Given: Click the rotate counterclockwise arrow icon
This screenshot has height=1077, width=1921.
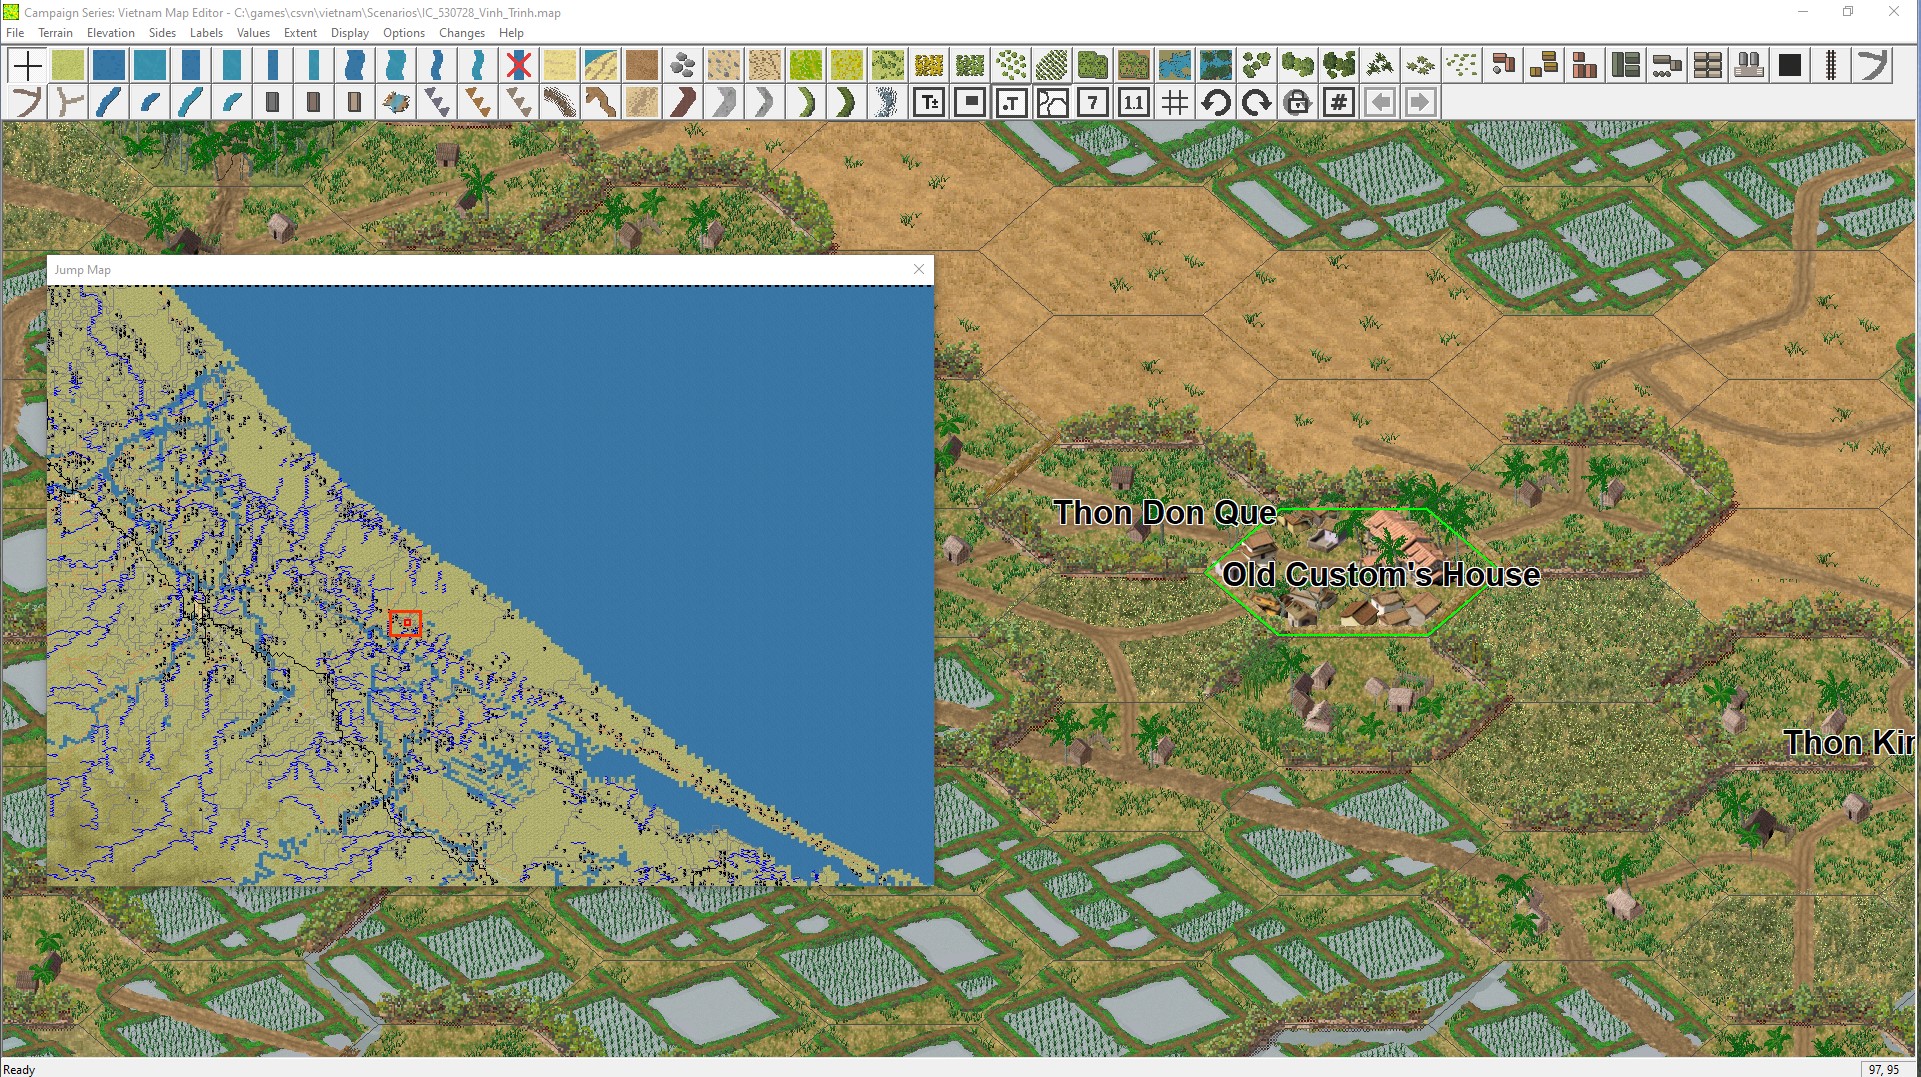Looking at the screenshot, I should pyautogui.click(x=1216, y=102).
